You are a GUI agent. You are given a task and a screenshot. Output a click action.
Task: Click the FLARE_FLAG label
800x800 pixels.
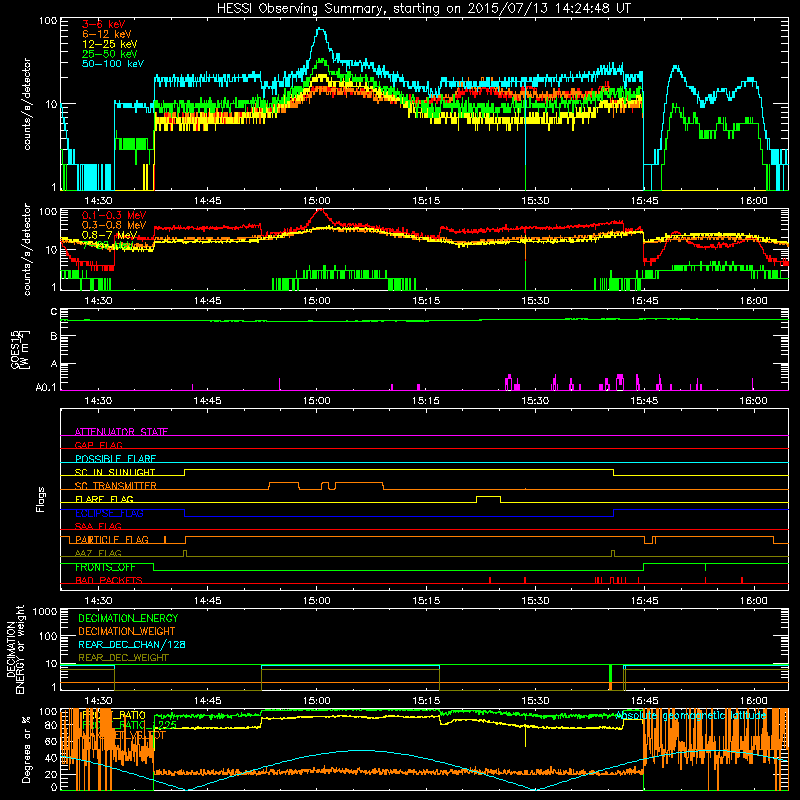[x=104, y=499]
